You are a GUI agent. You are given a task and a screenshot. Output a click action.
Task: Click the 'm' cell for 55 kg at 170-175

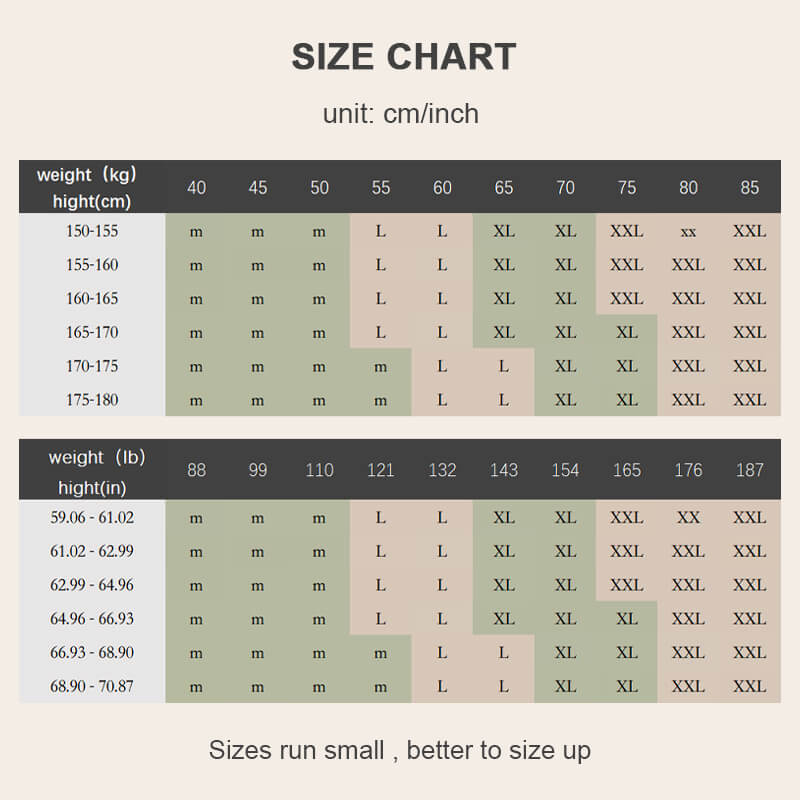[381, 366]
